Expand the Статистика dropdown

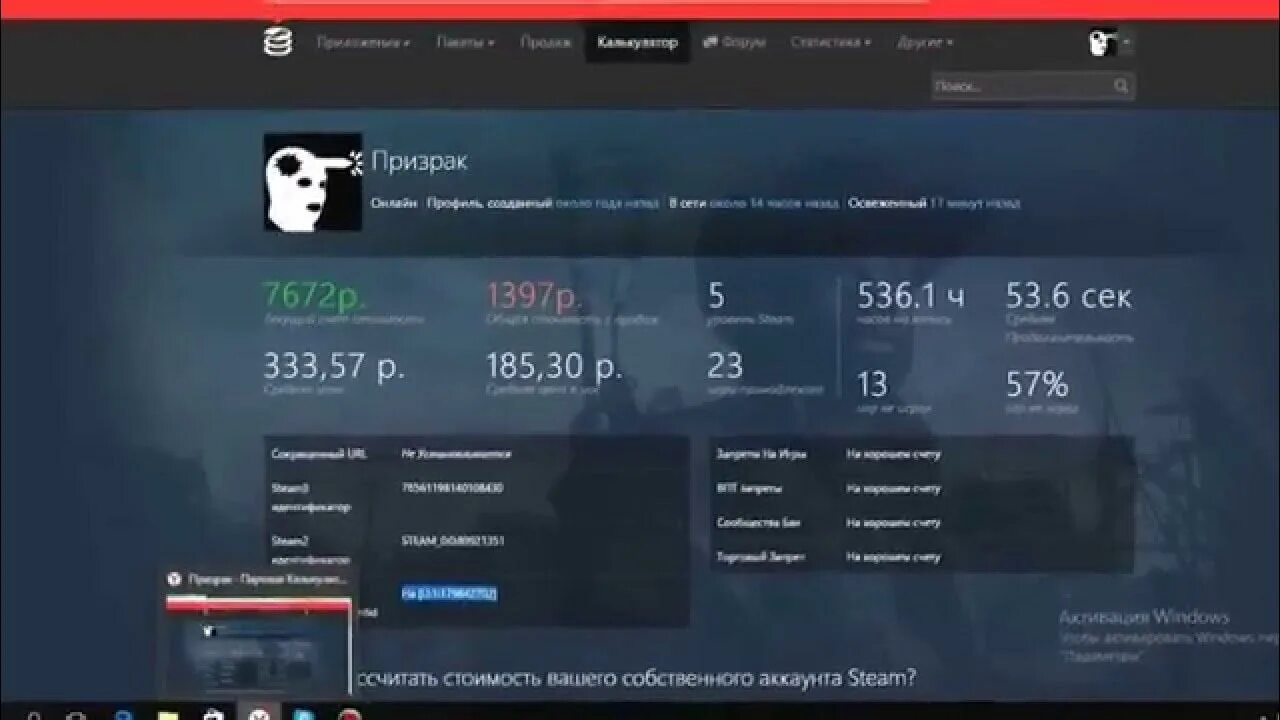[x=830, y=42]
